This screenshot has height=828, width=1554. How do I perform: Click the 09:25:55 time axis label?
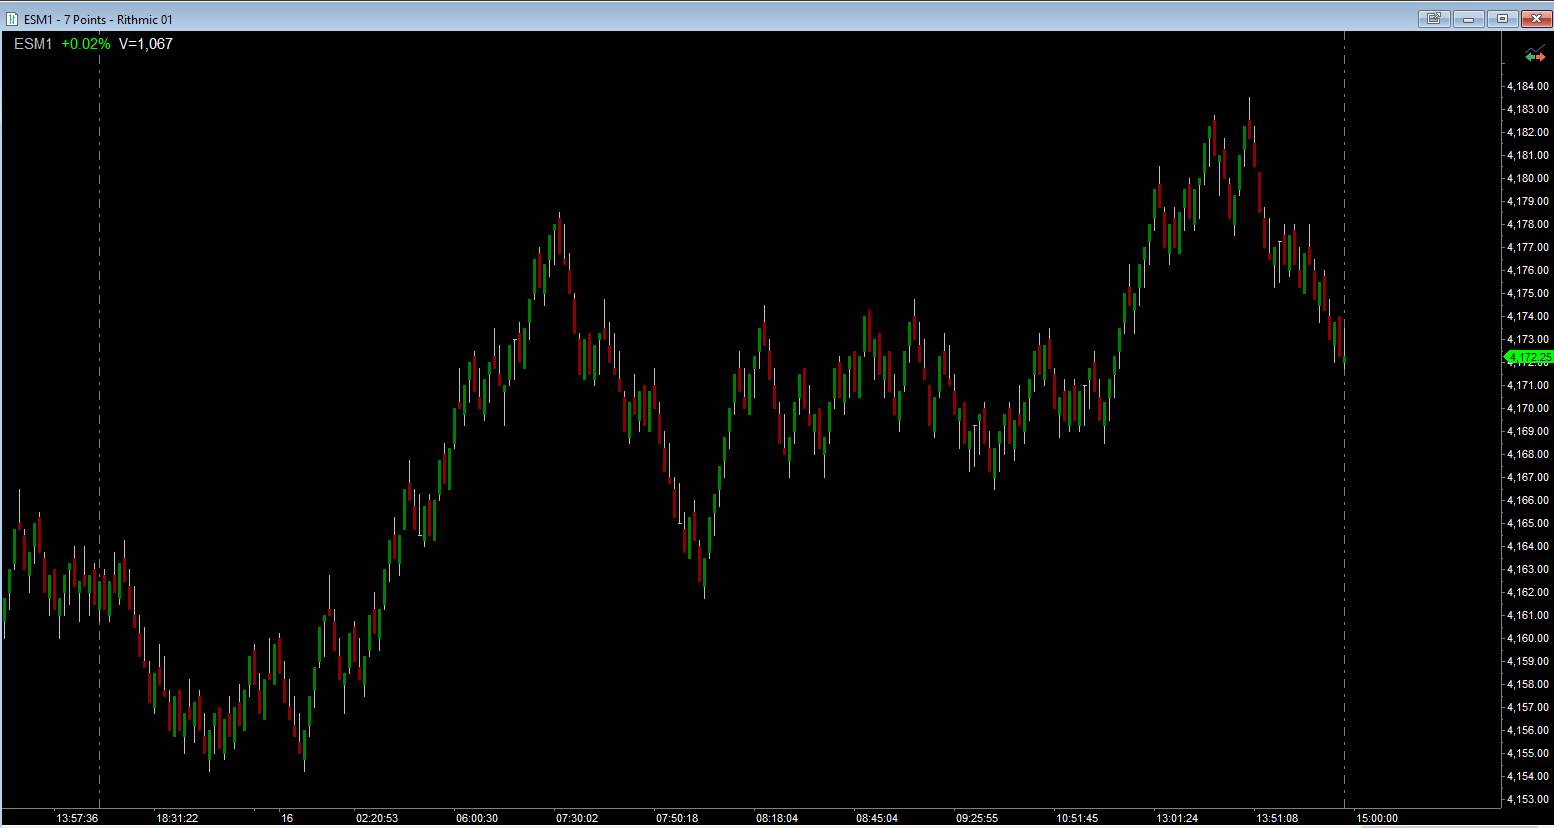977,818
